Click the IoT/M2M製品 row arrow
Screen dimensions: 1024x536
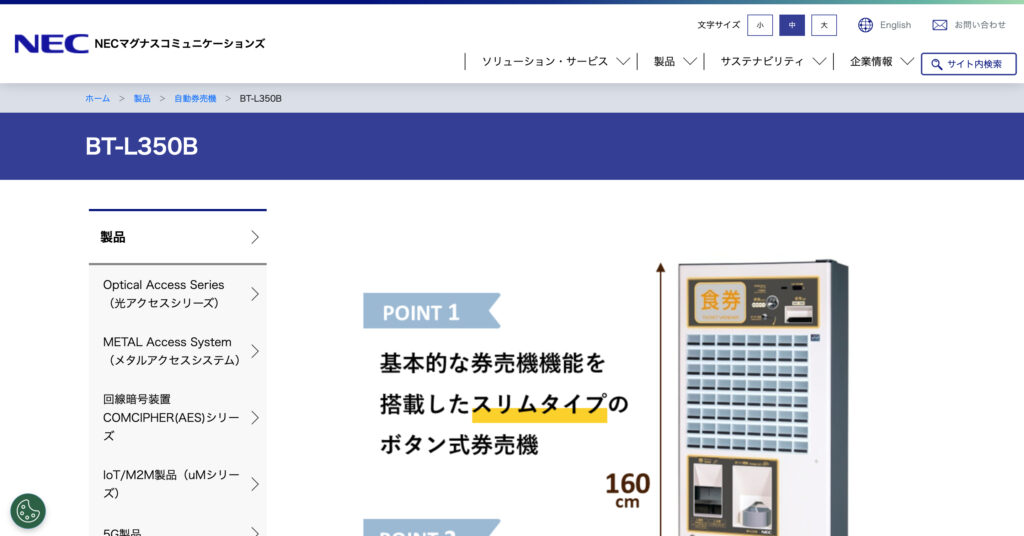(255, 484)
